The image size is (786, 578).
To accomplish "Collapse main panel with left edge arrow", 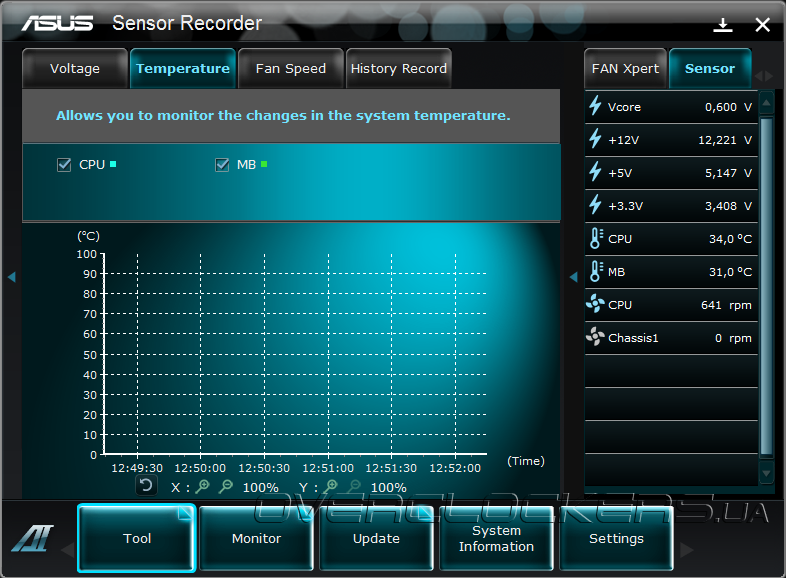I will tap(12, 277).
